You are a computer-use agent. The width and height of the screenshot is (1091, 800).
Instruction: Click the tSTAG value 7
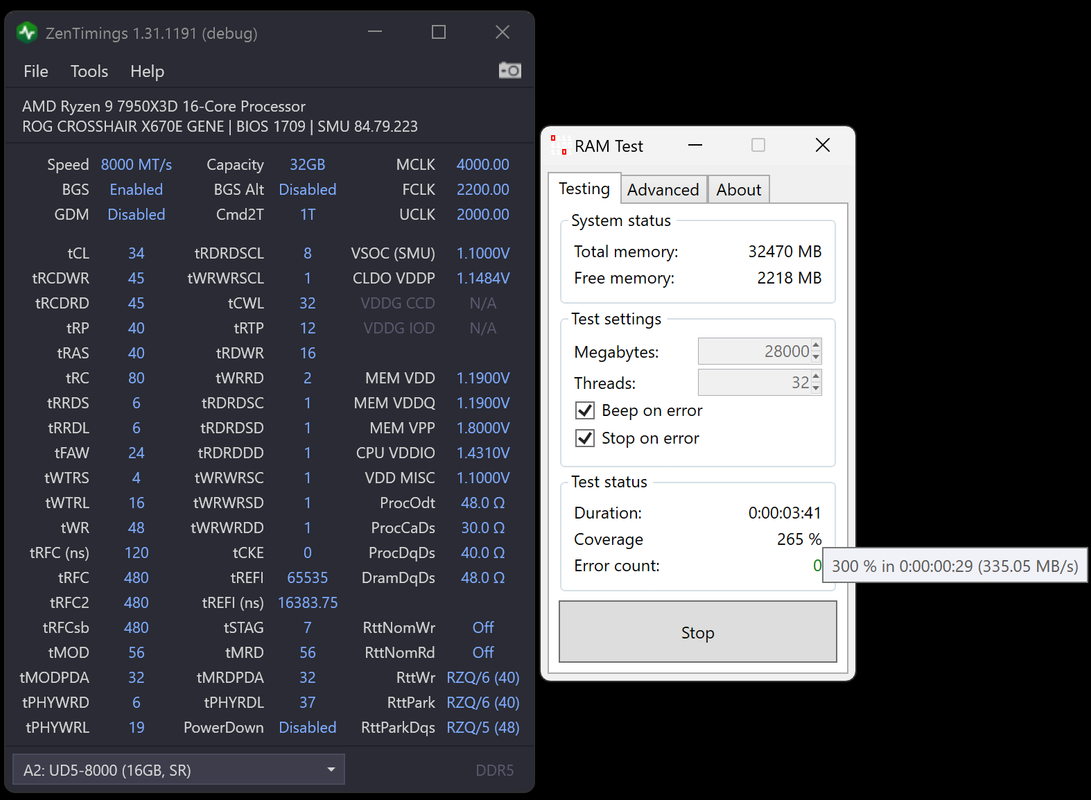(x=308, y=628)
